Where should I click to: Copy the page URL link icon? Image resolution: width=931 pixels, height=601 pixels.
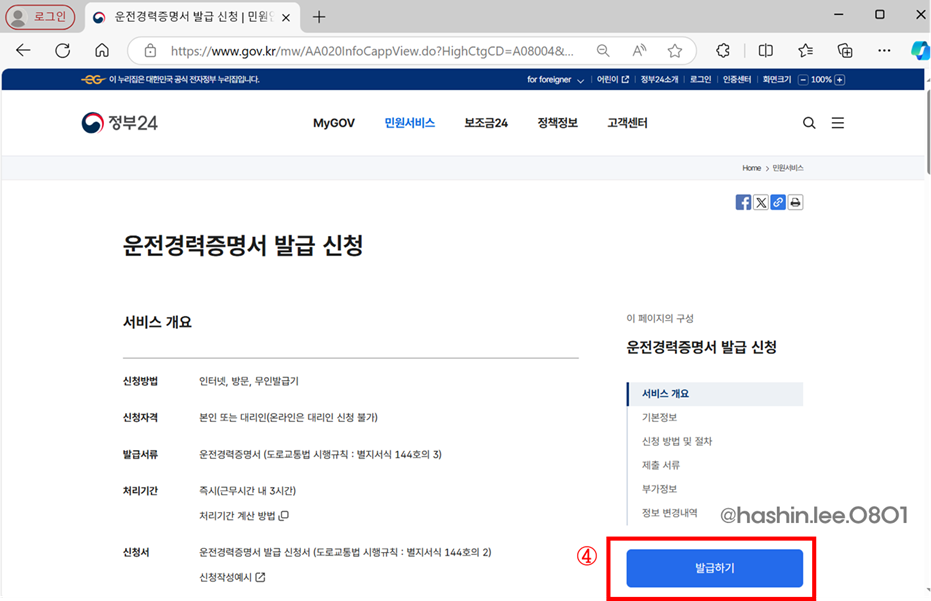pyautogui.click(x=778, y=202)
